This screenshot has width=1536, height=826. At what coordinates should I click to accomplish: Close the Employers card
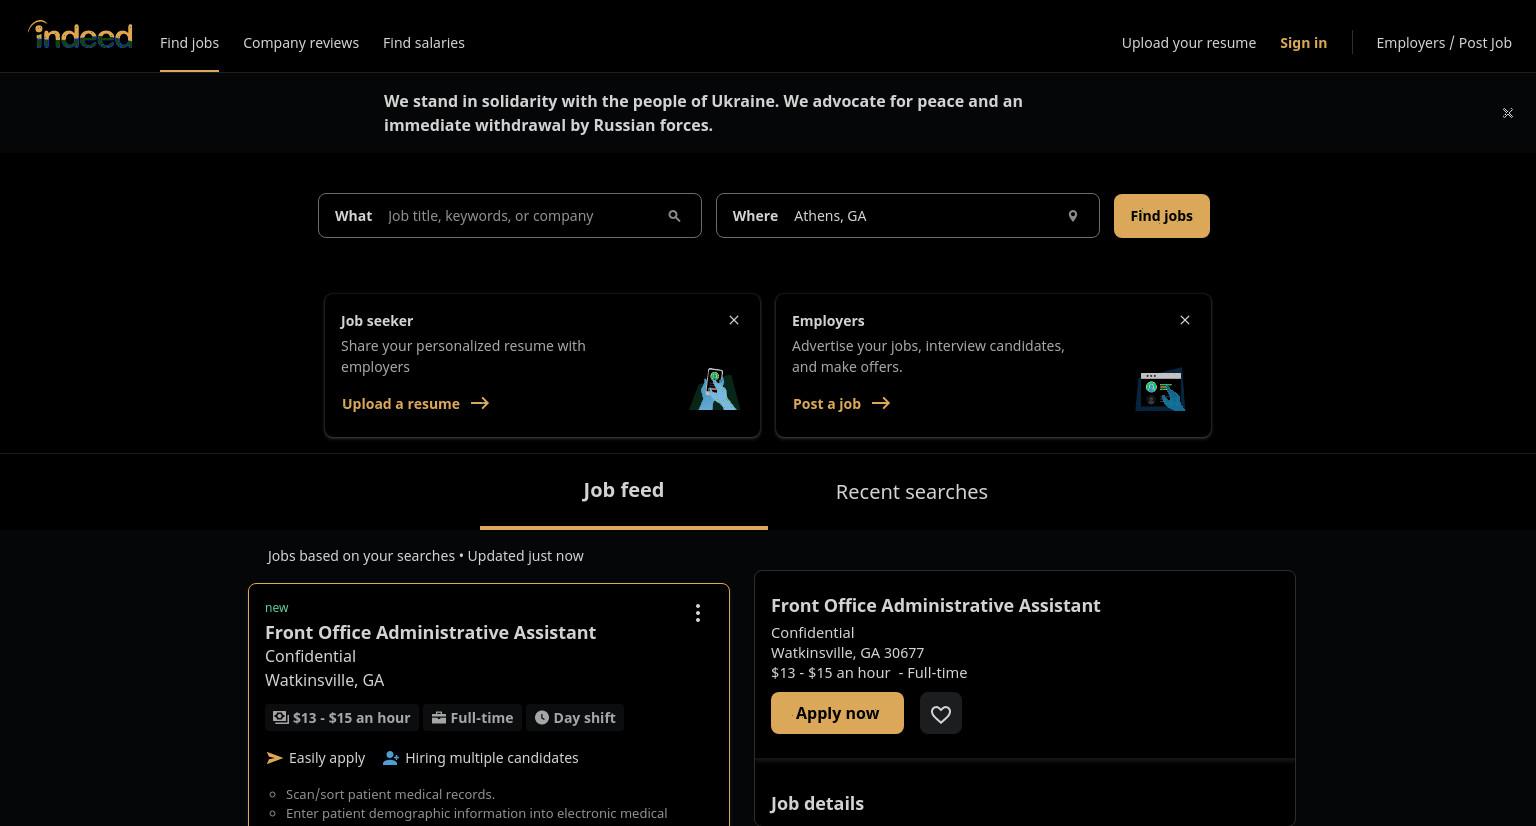(x=1185, y=320)
